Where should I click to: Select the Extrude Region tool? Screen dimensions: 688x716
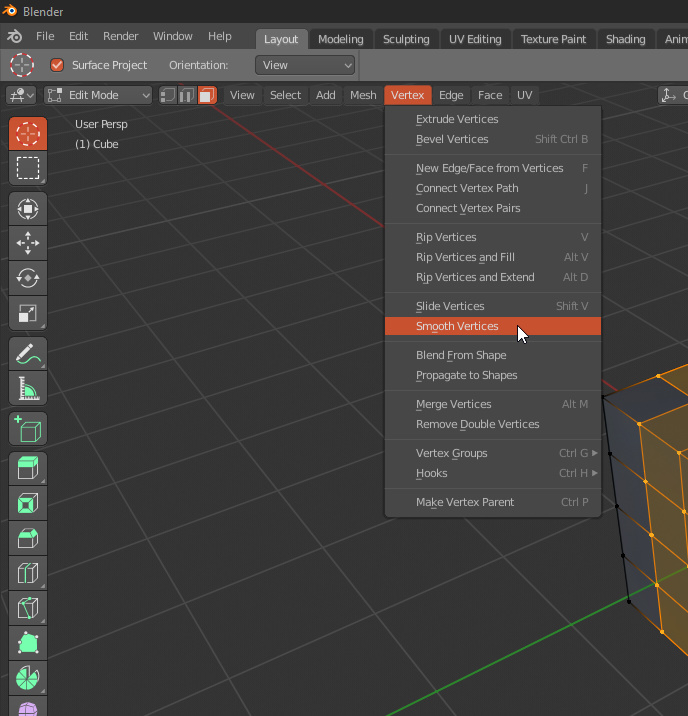click(28, 469)
